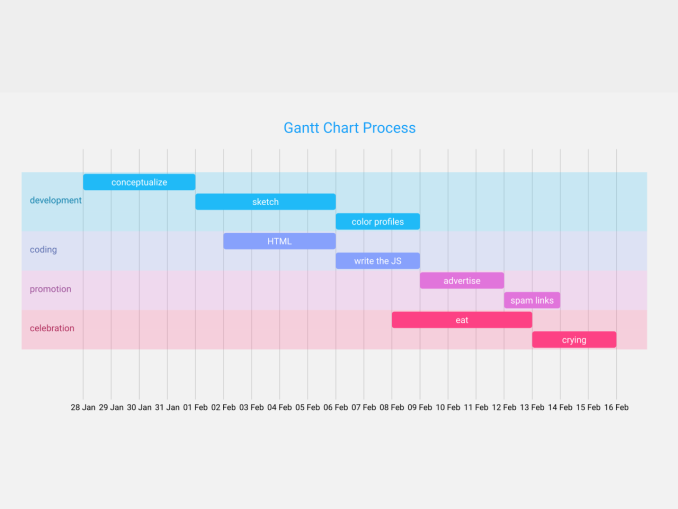Viewport: 678px width, 509px height.
Task: Select the sketch task bar
Action: click(265, 202)
